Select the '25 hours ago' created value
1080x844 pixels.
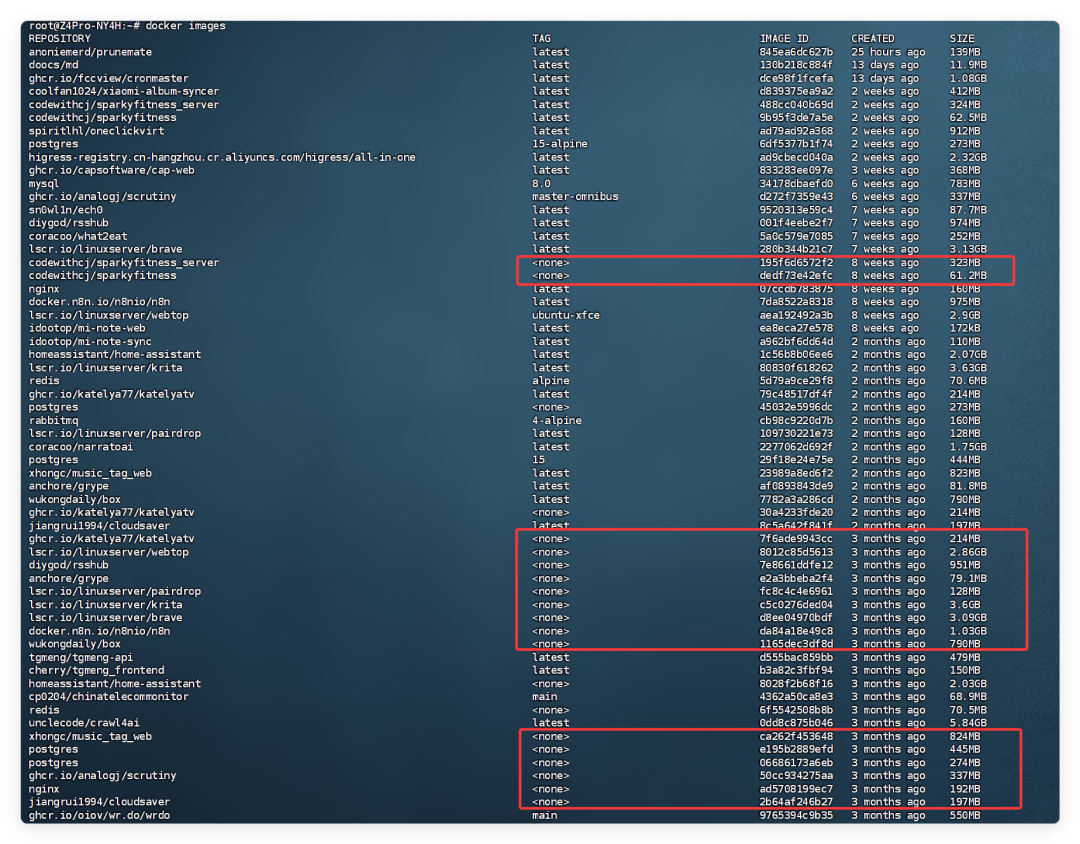[x=888, y=52]
